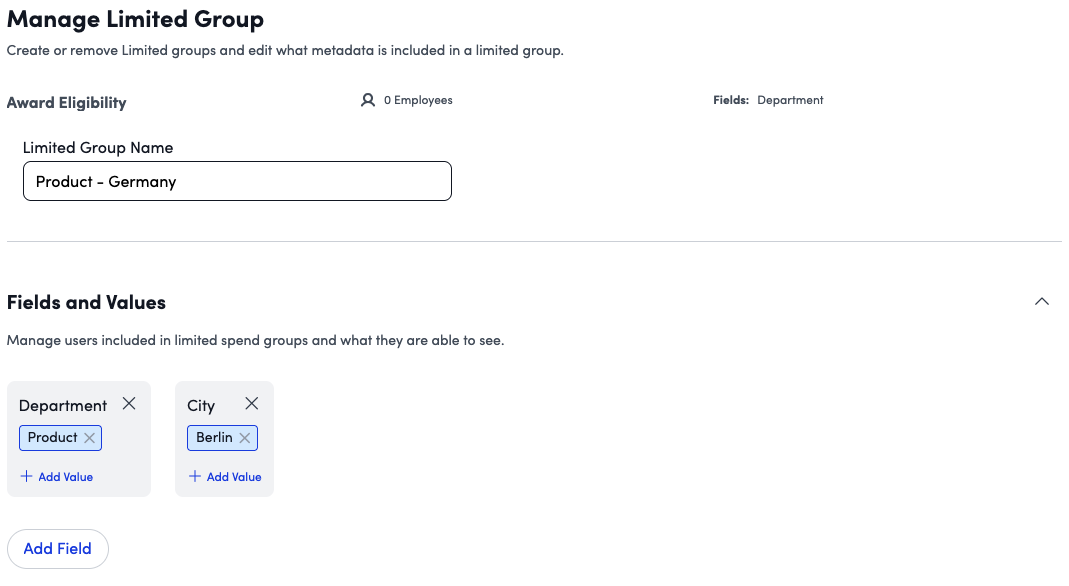The image size is (1069, 586).
Task: Select the Product tag label
Action: pos(52,438)
